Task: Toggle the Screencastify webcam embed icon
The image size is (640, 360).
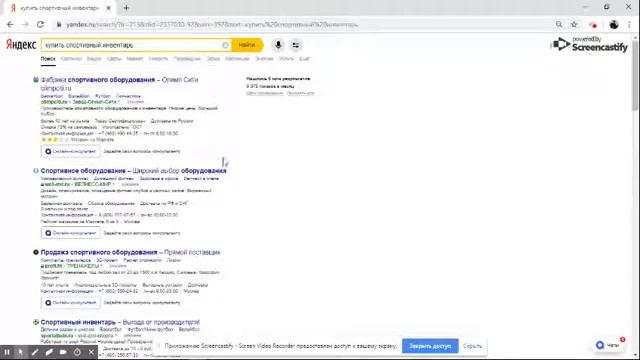Action: tap(63, 352)
